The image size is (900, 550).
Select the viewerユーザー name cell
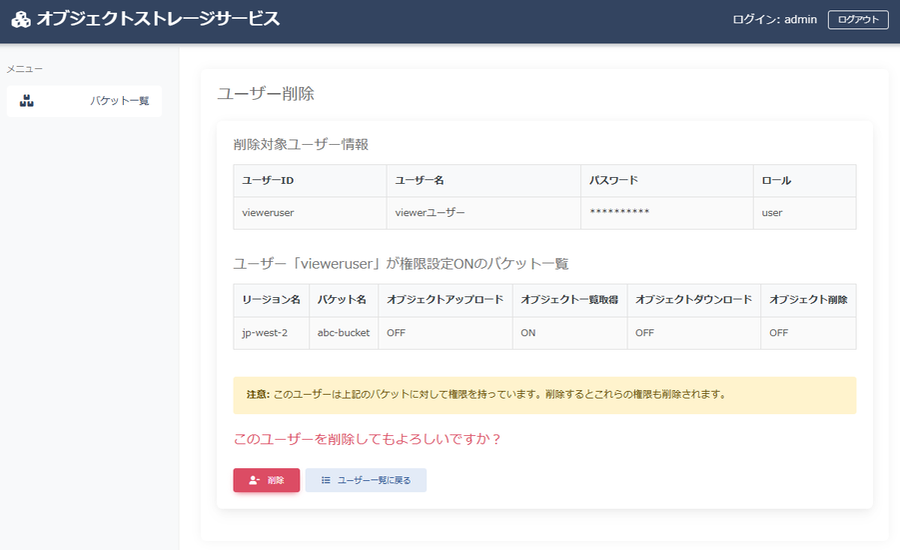tap(484, 213)
